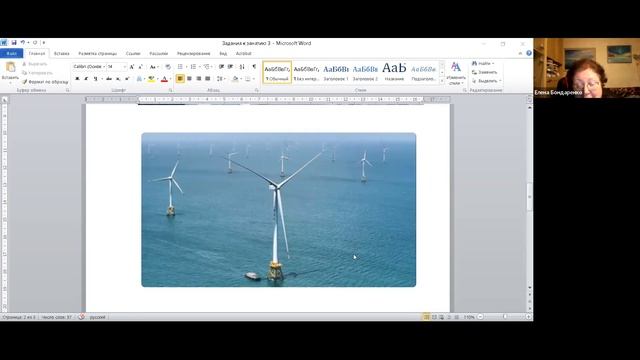The width and height of the screenshot is (640, 360).
Task: Toggle display of paragraph marks
Action: [254, 67]
